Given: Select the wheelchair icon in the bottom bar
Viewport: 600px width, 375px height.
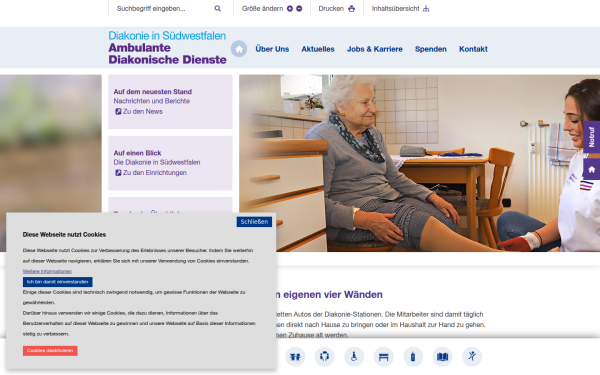Looking at the screenshot, I should click(x=354, y=357).
